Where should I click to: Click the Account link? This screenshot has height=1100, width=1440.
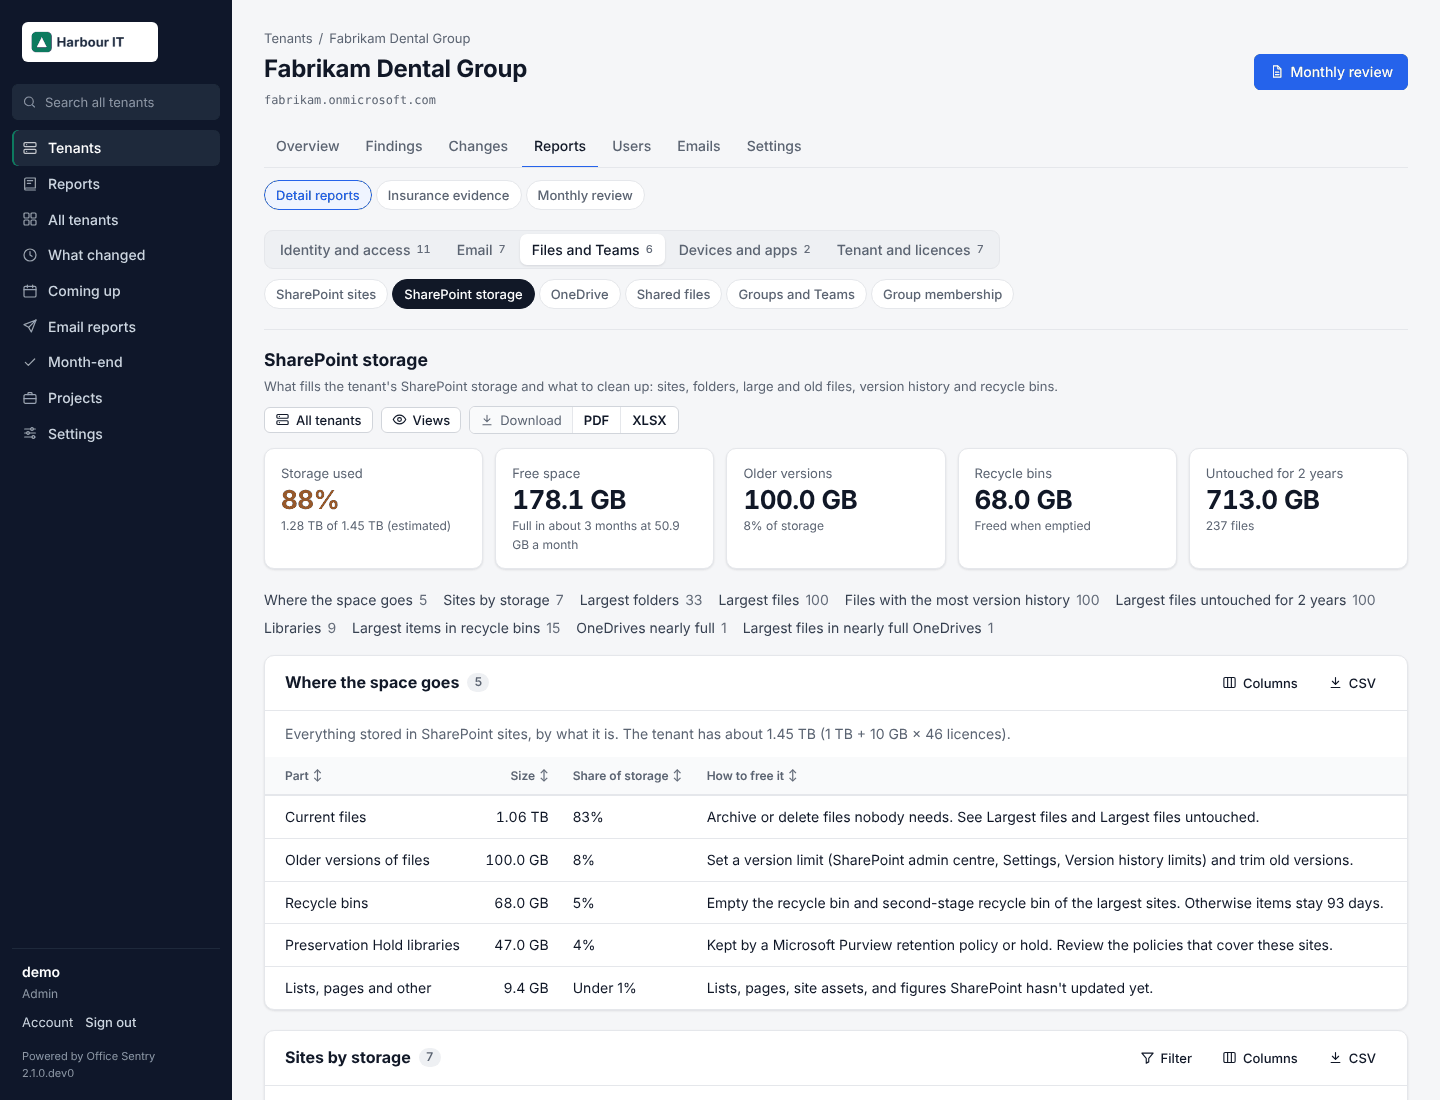point(48,1022)
